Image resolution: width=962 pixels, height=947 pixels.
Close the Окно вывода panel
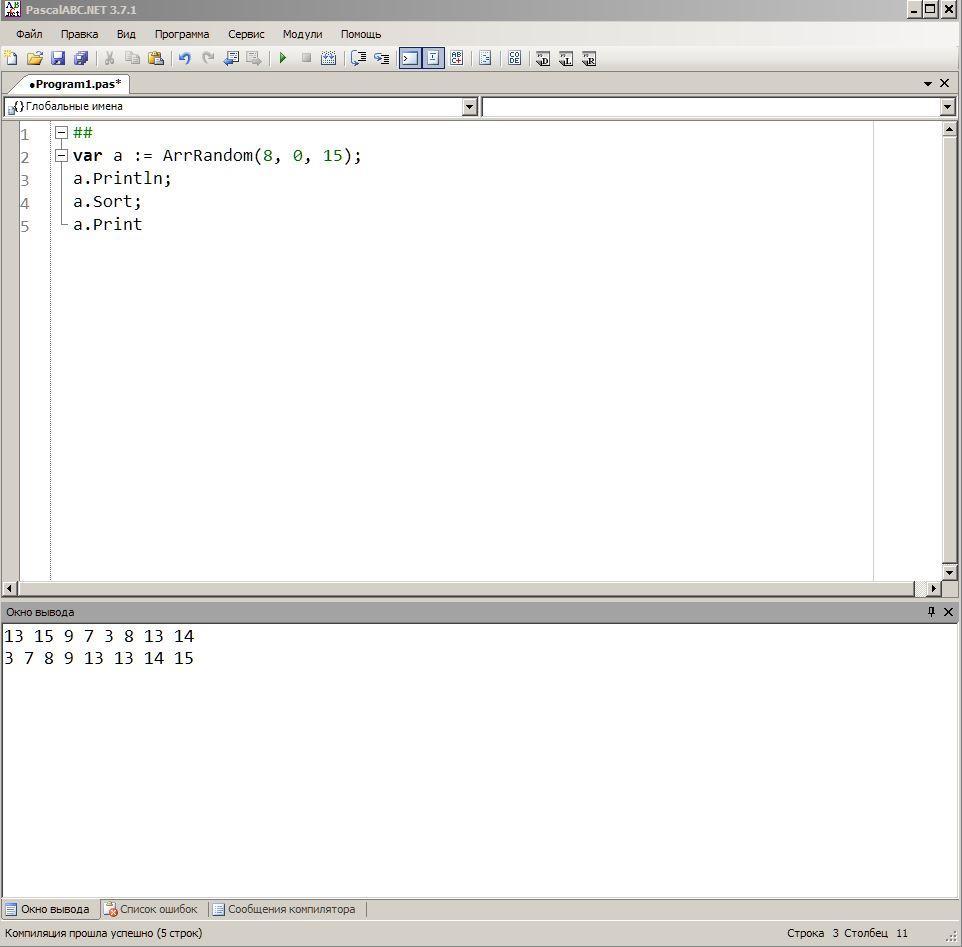coord(948,612)
